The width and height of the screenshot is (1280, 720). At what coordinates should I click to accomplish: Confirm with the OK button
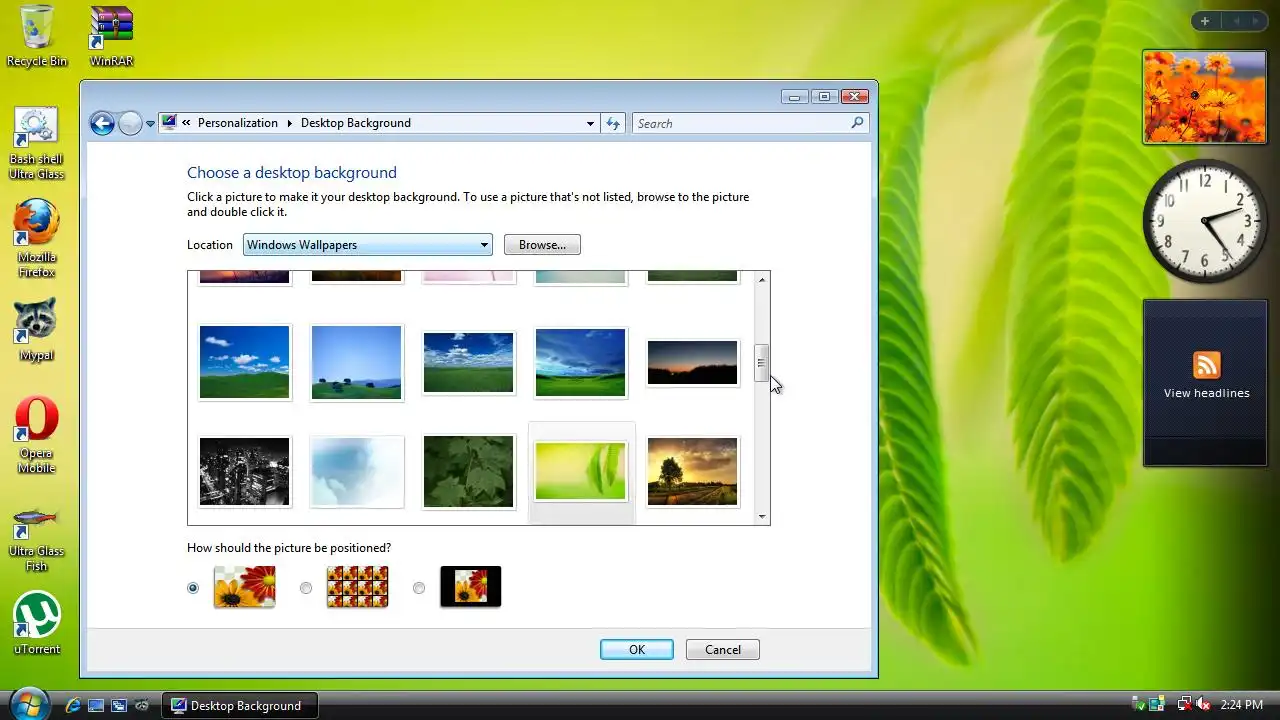pos(637,650)
